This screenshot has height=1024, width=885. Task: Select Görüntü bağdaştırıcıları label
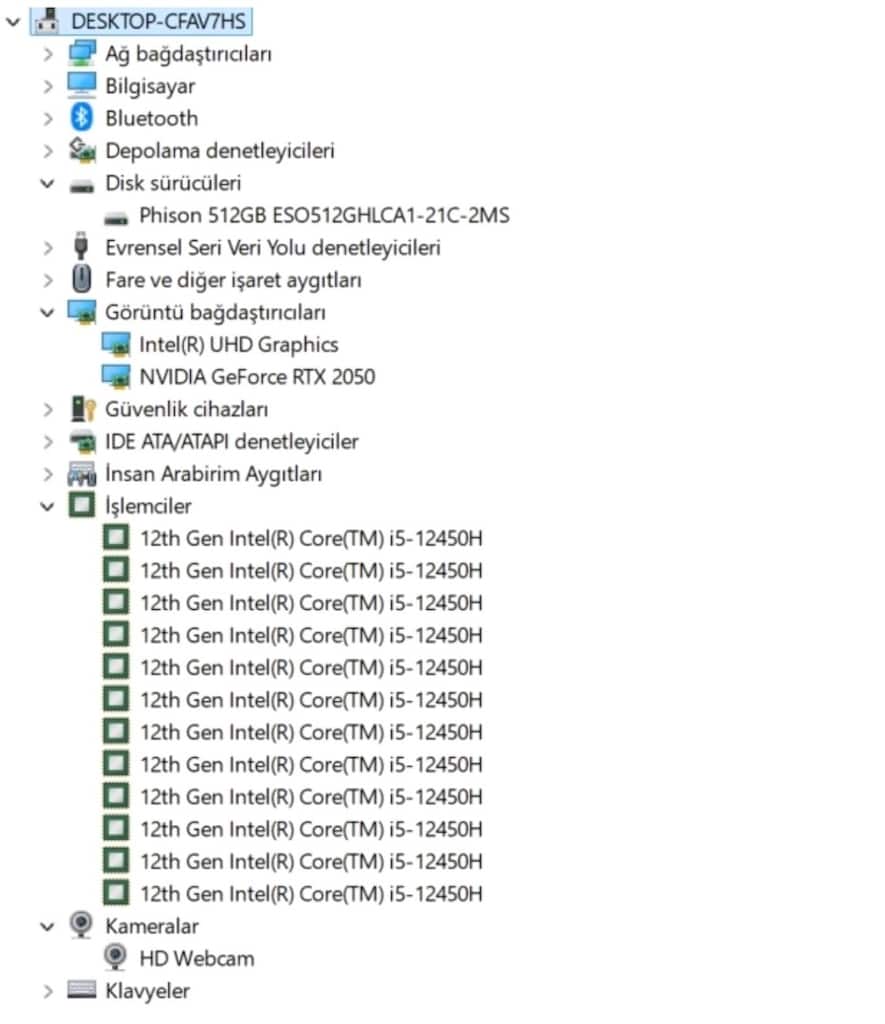(x=215, y=313)
